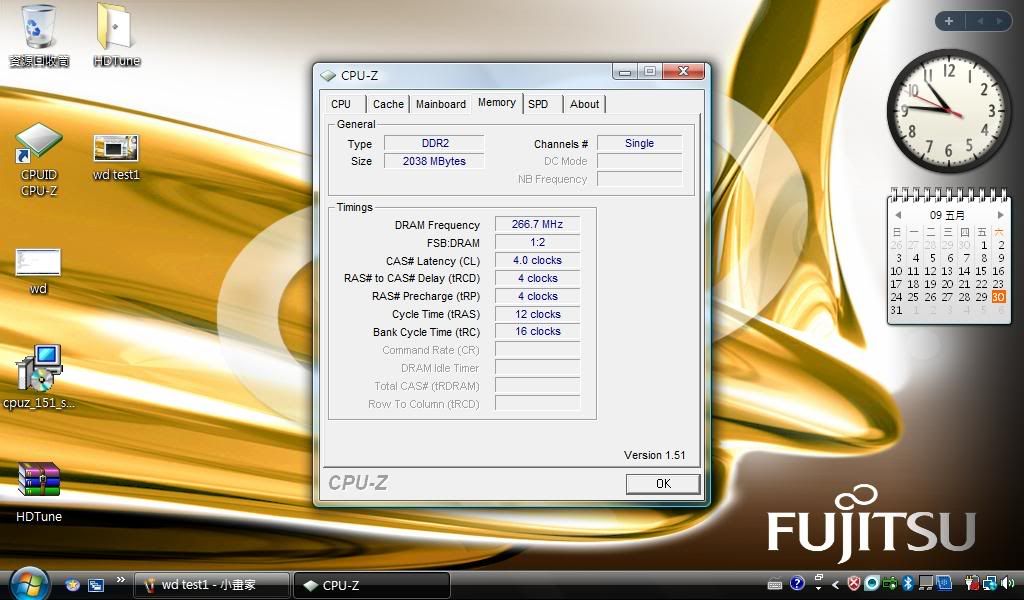
Task: Go to previous month in calendar gadget
Action: pos(898,215)
